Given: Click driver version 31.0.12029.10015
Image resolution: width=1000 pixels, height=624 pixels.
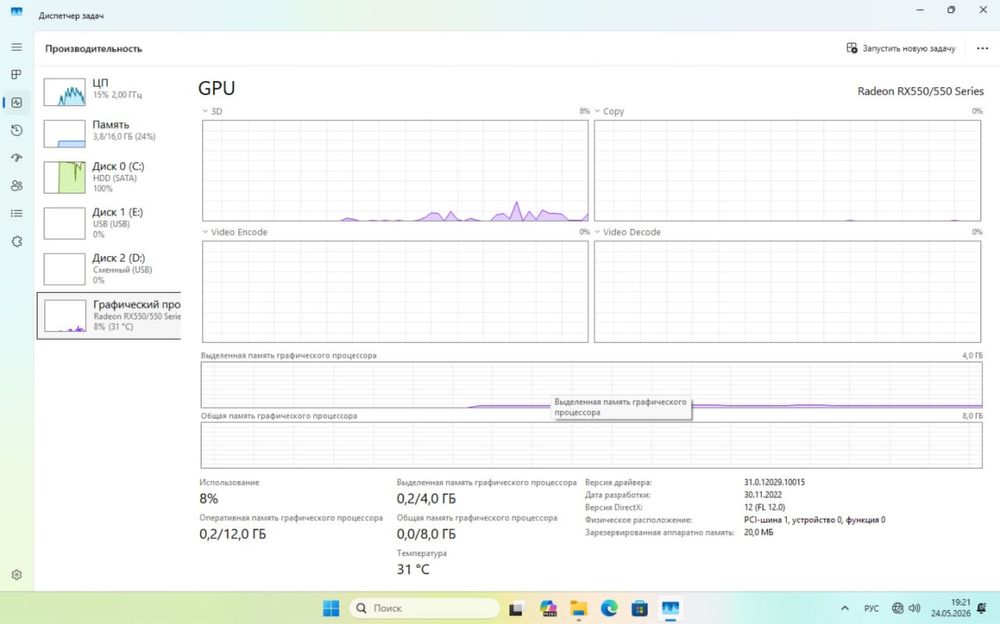Looking at the screenshot, I should point(774,482).
